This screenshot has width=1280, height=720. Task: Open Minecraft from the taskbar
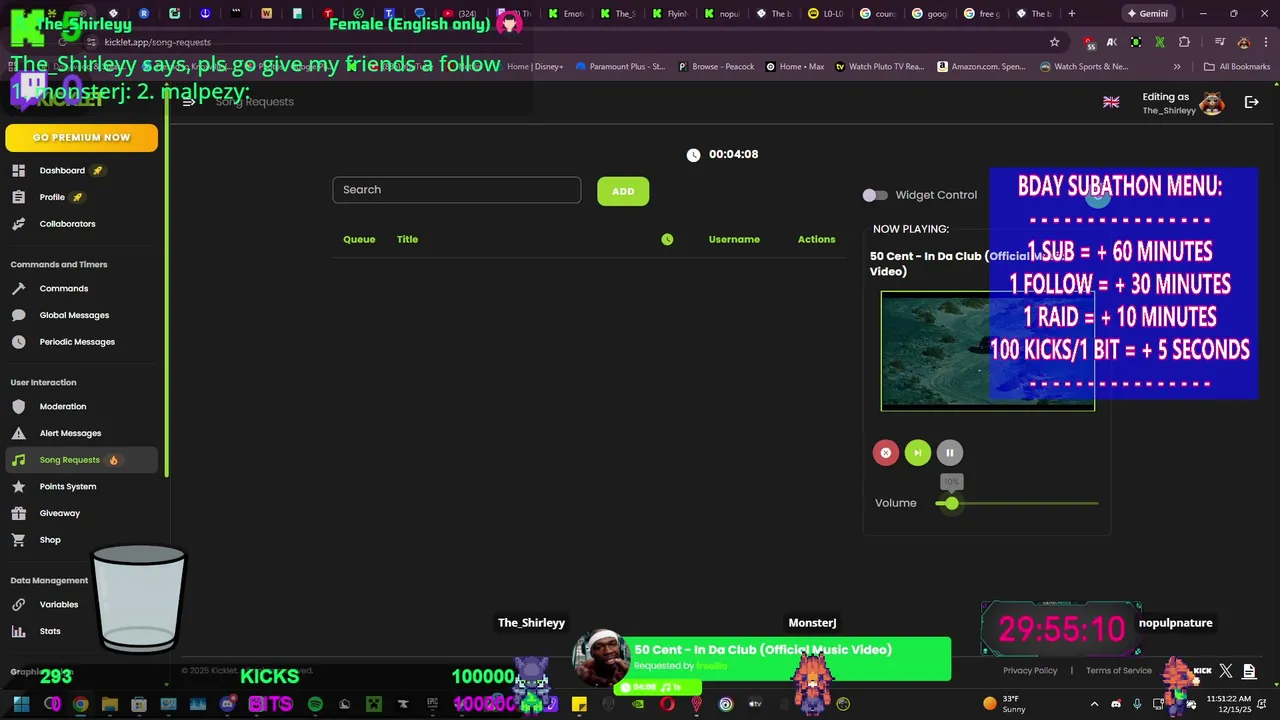373,704
